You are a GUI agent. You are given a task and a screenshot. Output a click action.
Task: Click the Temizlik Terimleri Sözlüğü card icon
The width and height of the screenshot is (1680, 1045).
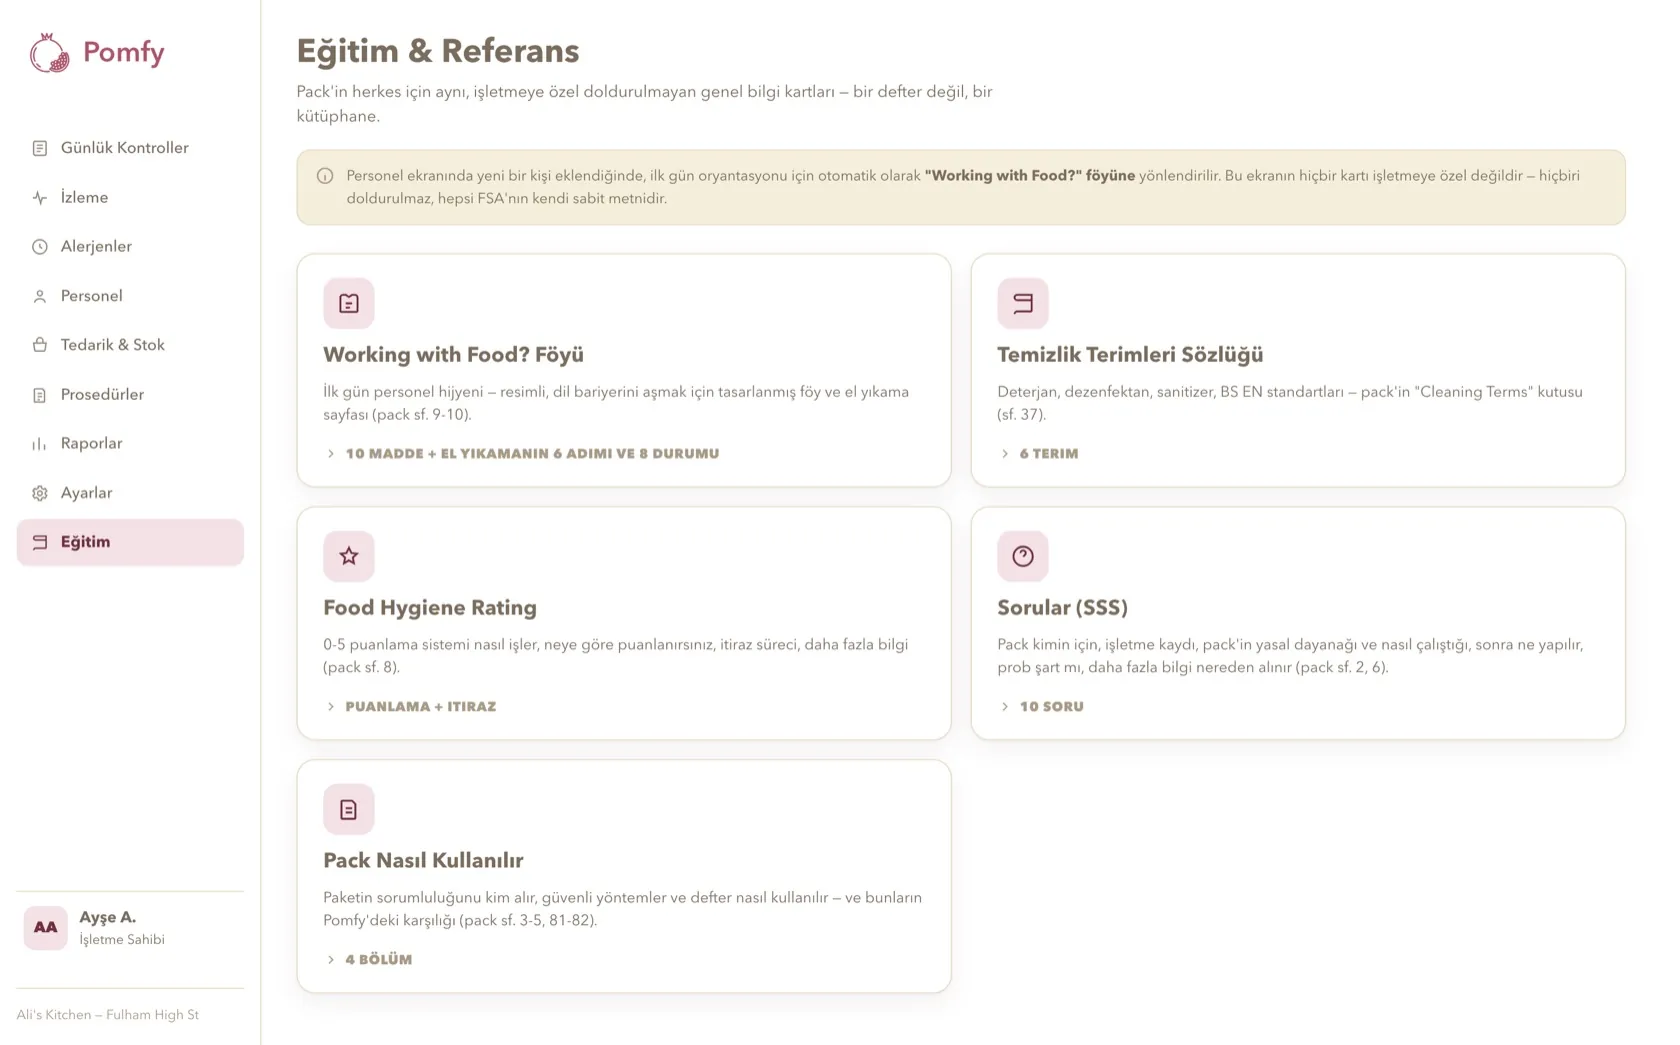point(1023,303)
